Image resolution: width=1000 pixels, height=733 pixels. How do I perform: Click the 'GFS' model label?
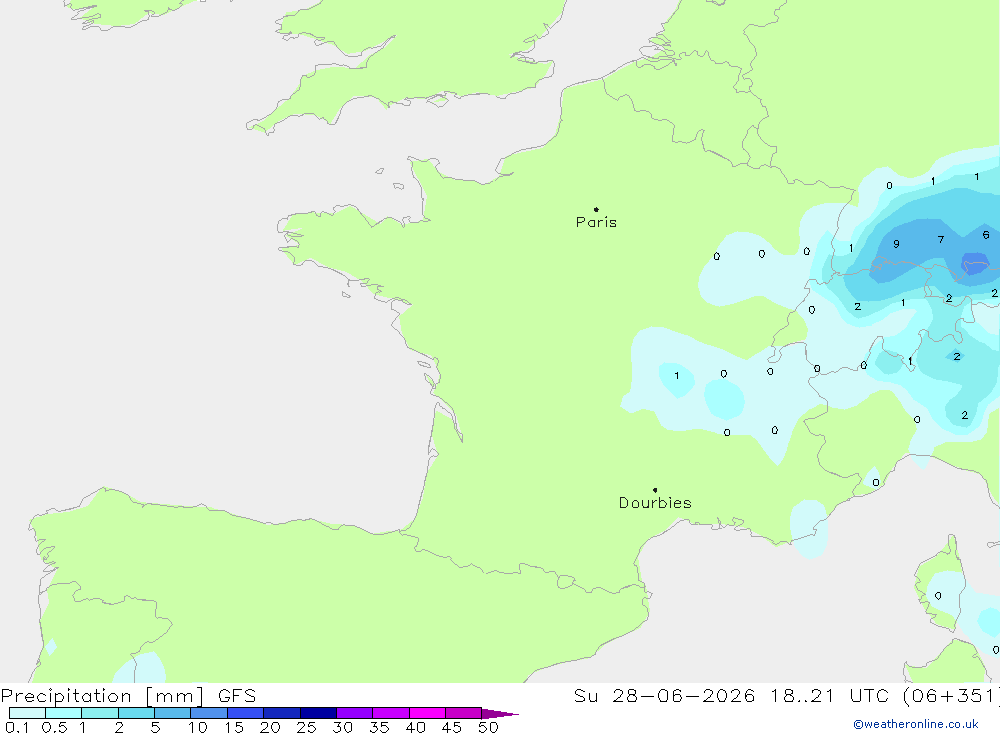237,696
